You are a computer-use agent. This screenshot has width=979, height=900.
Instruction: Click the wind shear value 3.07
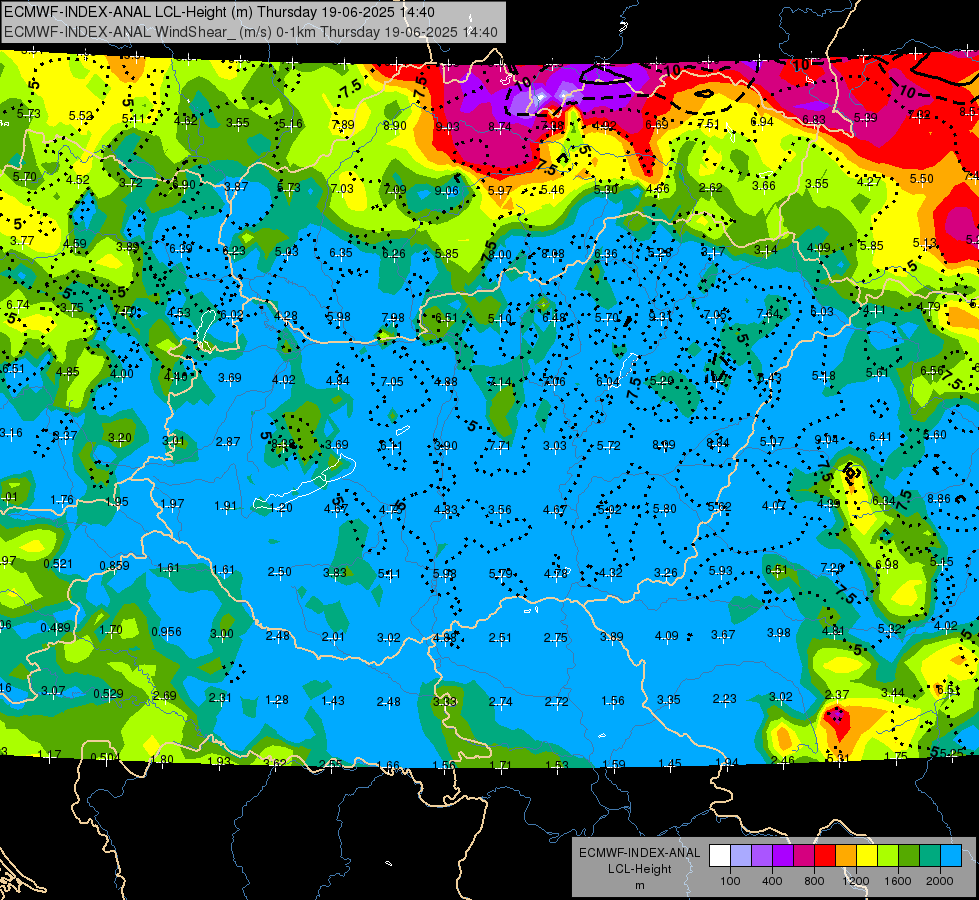(x=53, y=691)
